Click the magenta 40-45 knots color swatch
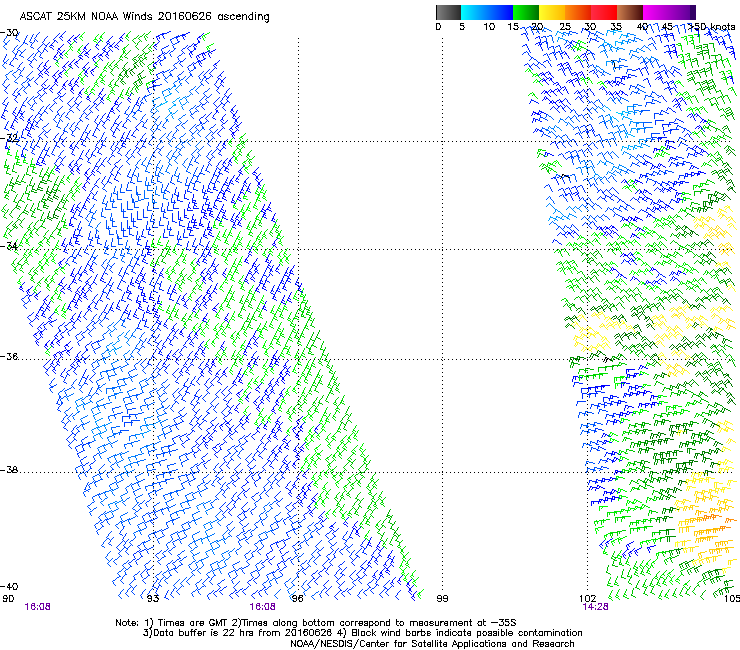This screenshot has height=650, width=740. coord(656,12)
